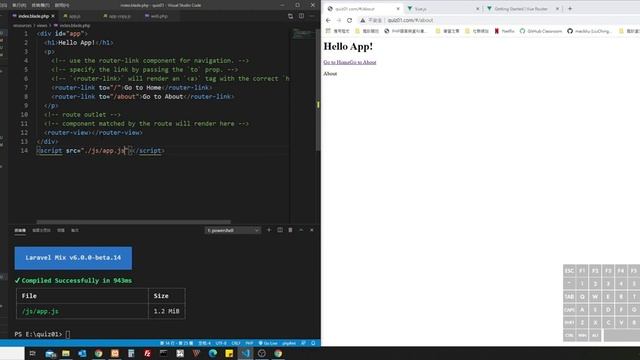The width and height of the screenshot is (640, 360).
Task: Open the powershell terminal selector dropdown
Action: (x=232, y=230)
